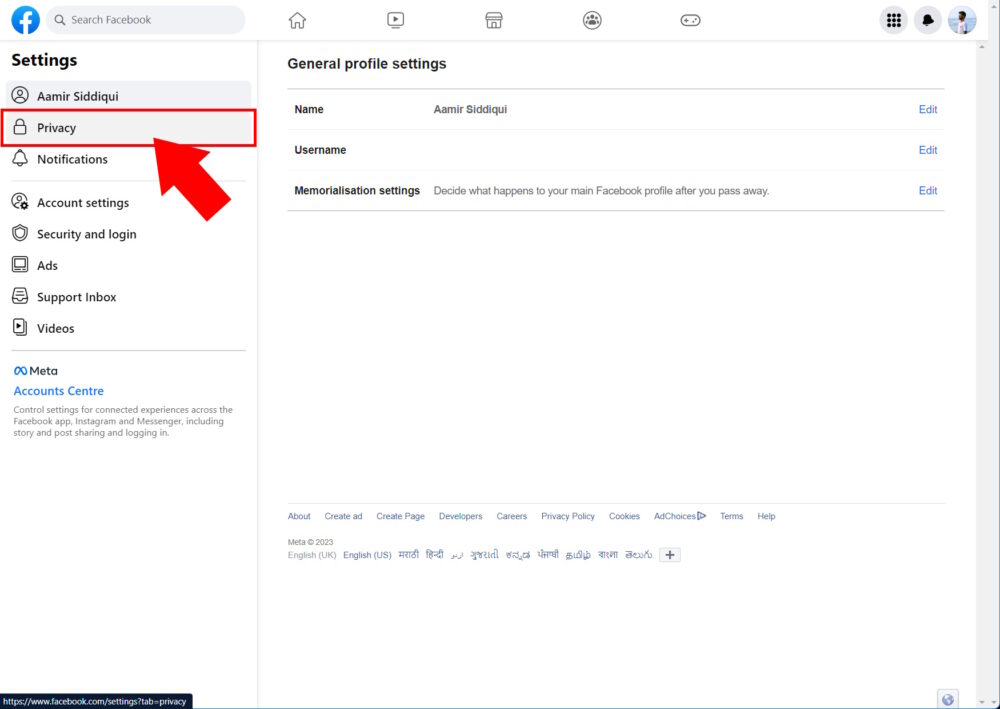Open the Groups section
The width and height of the screenshot is (1000, 709).
592,19
